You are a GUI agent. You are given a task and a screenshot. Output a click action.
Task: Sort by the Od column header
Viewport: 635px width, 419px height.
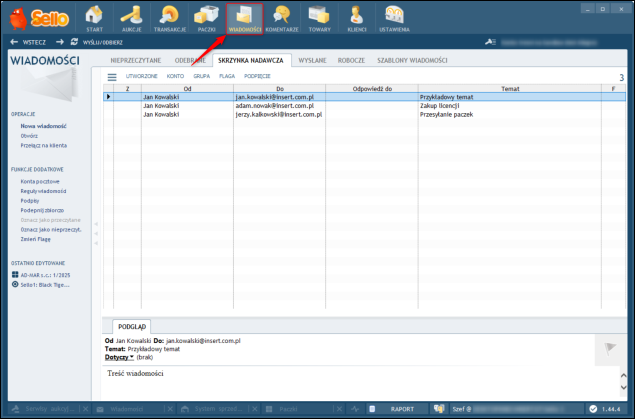[187, 89]
